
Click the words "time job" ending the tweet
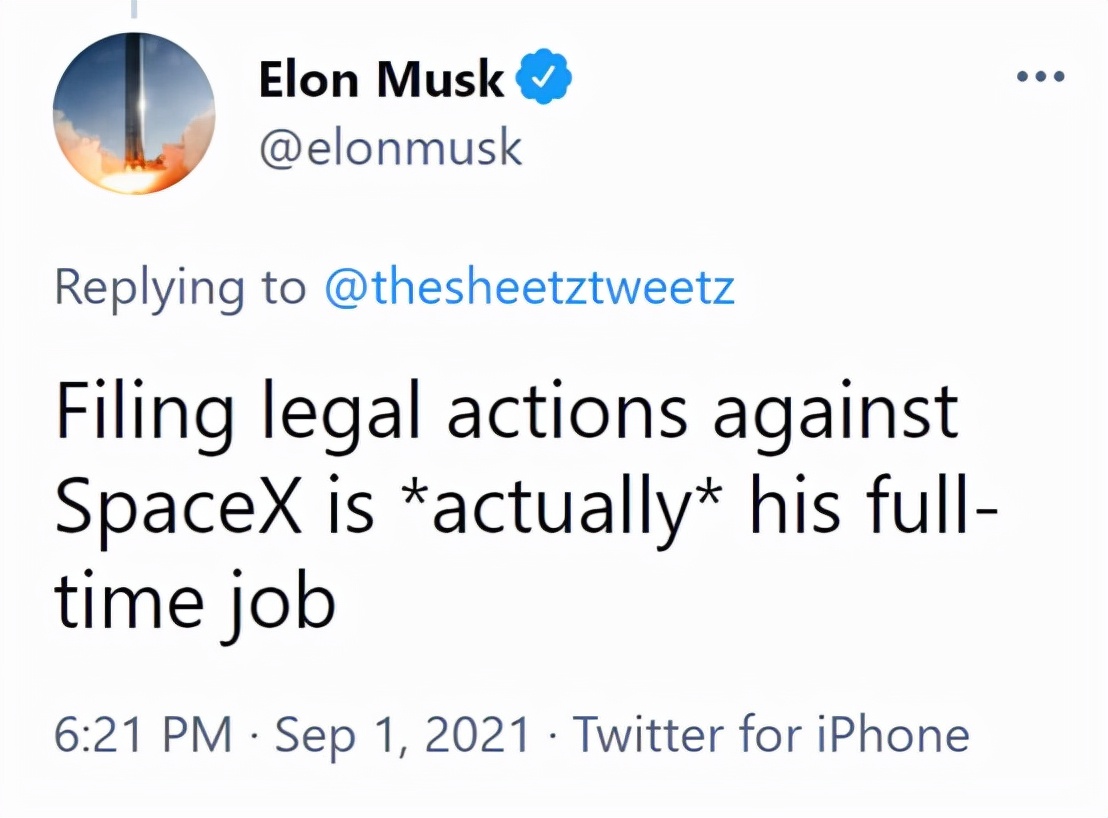click(x=194, y=603)
